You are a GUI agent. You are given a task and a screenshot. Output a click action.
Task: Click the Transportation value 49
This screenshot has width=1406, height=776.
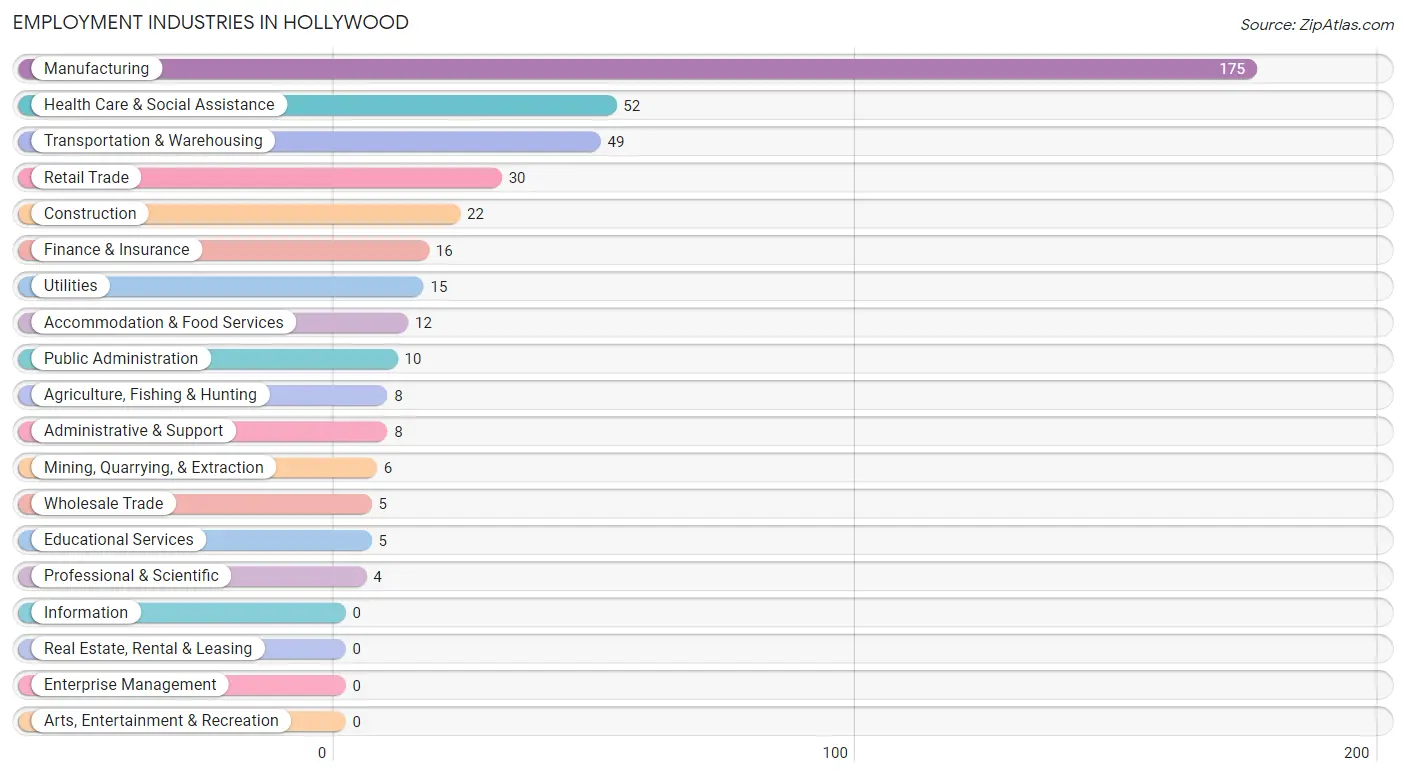(x=616, y=142)
